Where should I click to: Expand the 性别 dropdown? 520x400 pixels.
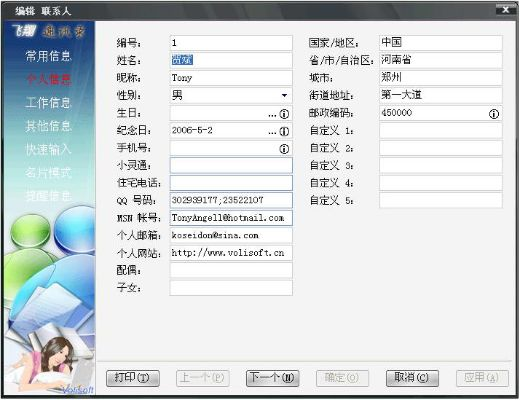(284, 96)
